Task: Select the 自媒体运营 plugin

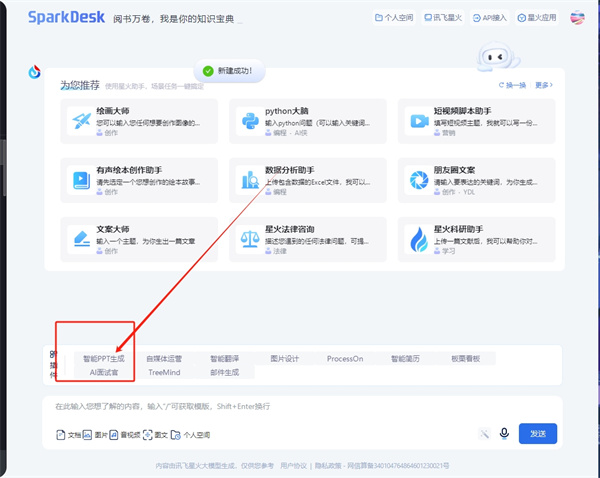Action: point(164,359)
